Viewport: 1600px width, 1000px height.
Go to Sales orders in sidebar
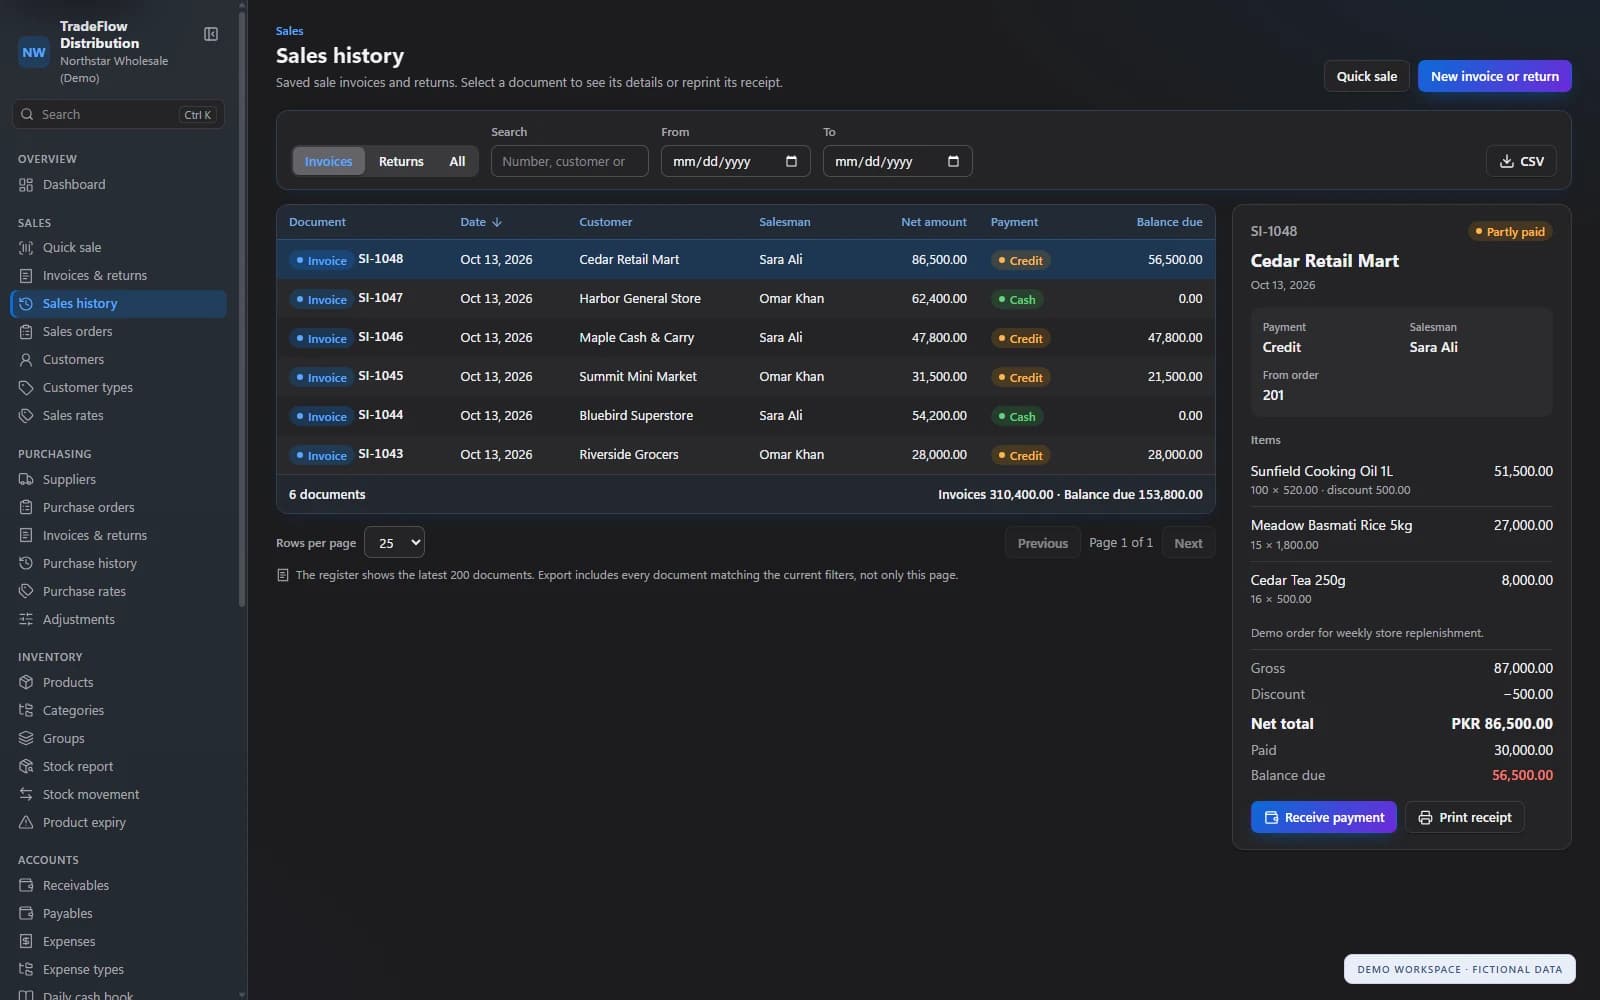[x=118, y=332]
